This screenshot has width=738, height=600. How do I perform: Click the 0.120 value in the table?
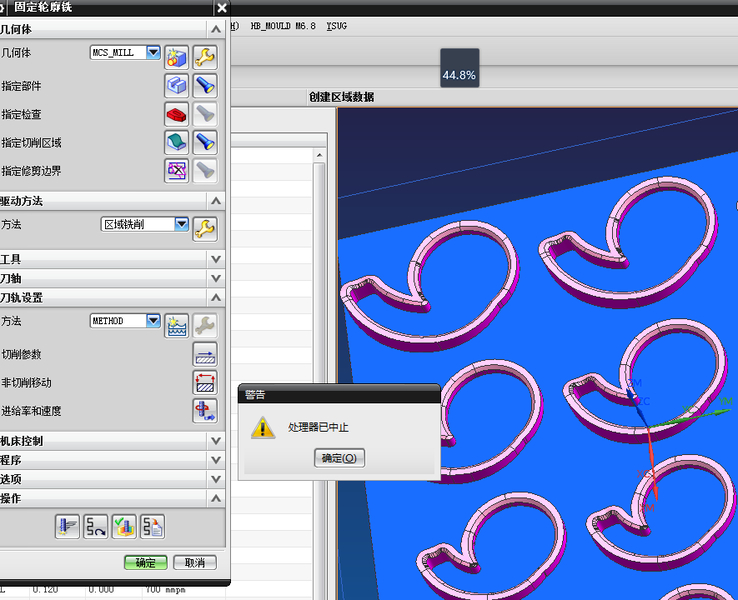point(45,590)
